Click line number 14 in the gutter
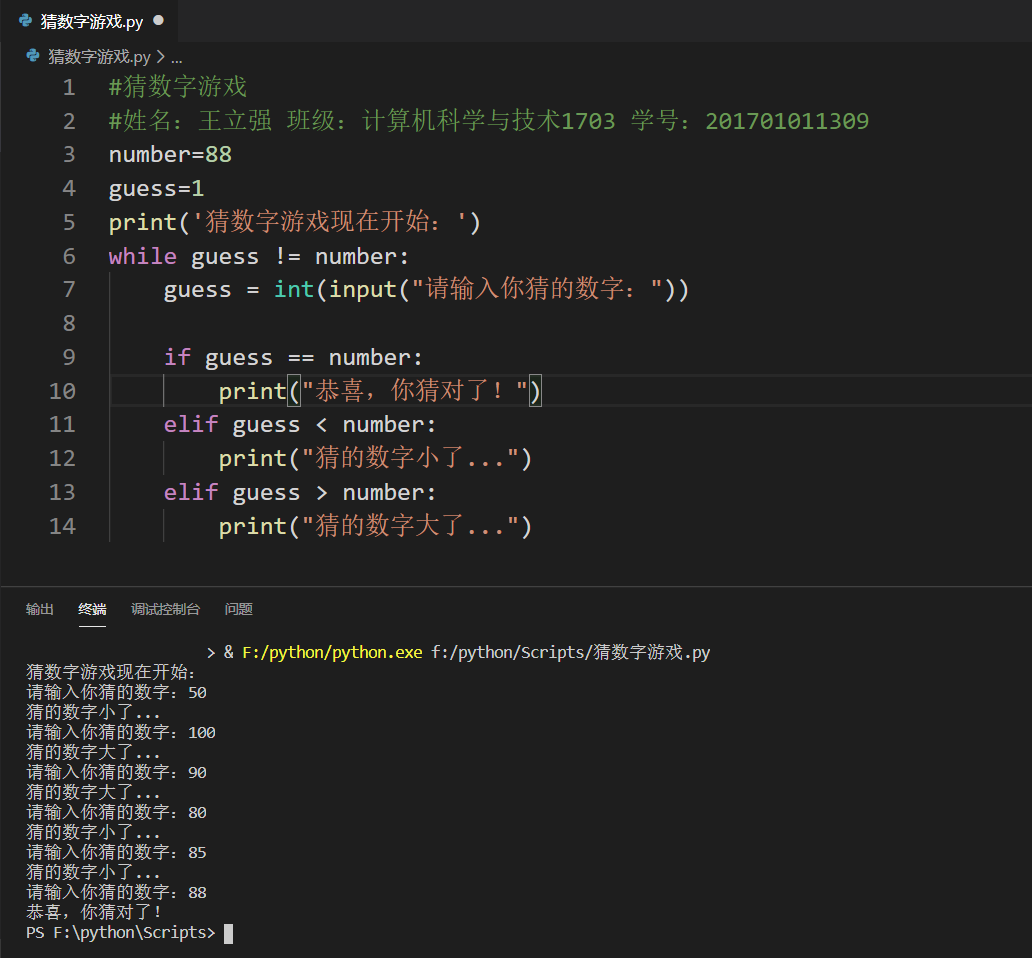Screen dimensions: 1032x958 click(62, 525)
